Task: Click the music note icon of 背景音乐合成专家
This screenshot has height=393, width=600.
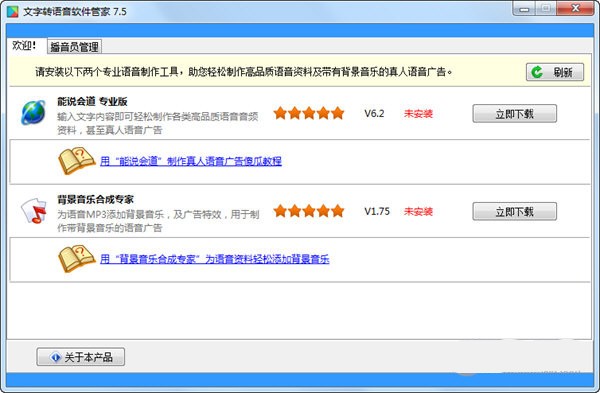Action: pyautogui.click(x=33, y=210)
